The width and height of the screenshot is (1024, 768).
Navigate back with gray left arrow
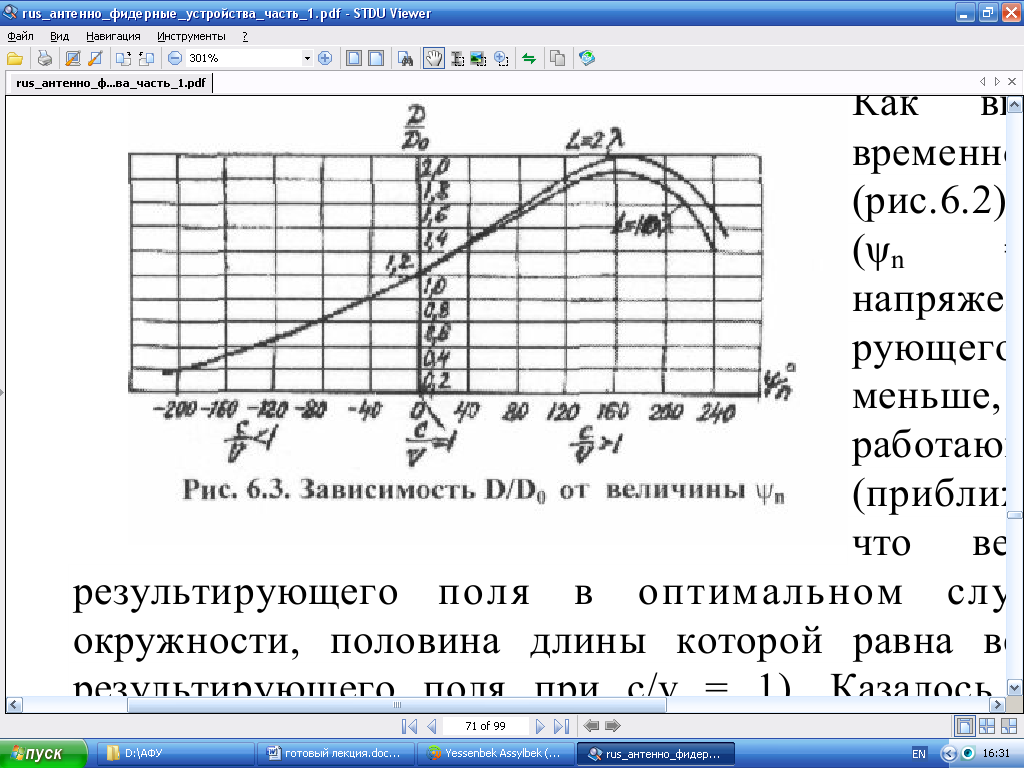pos(591,726)
